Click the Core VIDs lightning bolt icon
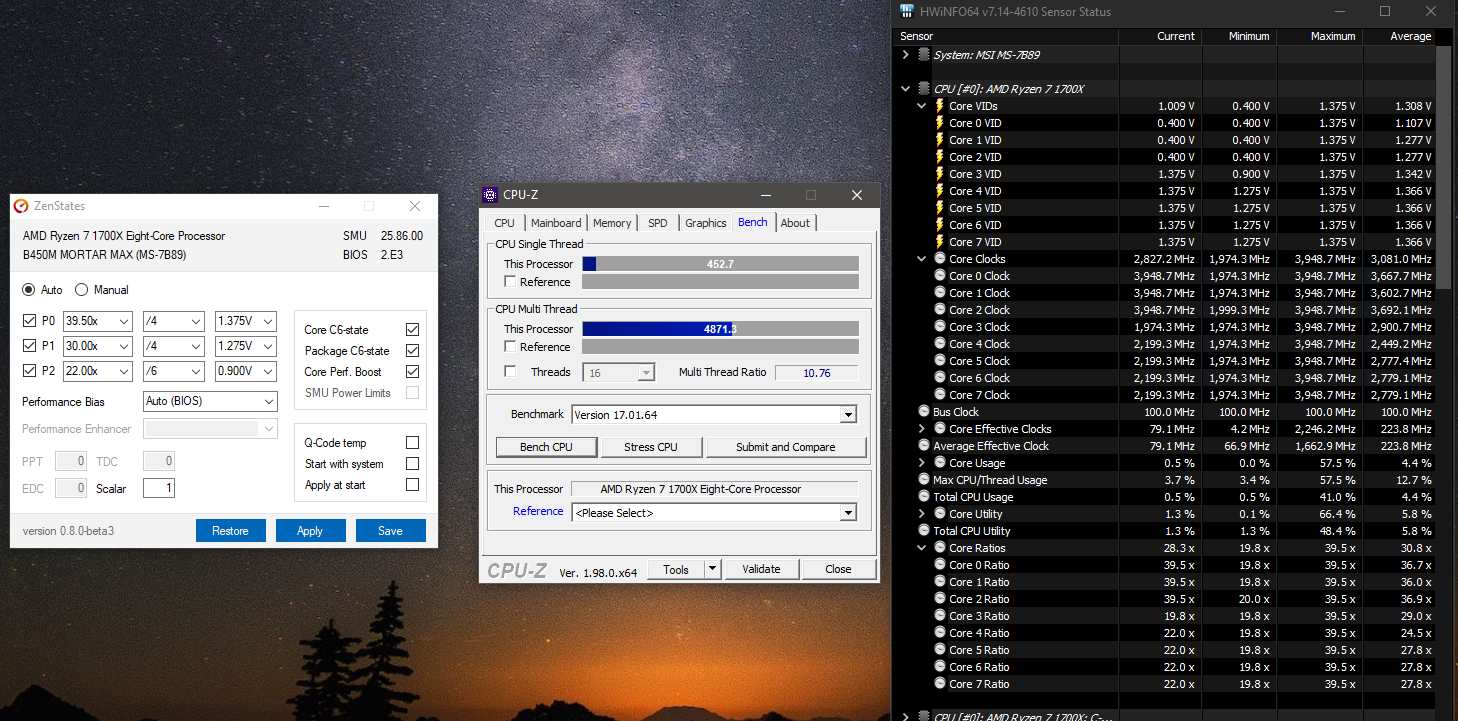1458x721 pixels. point(940,106)
